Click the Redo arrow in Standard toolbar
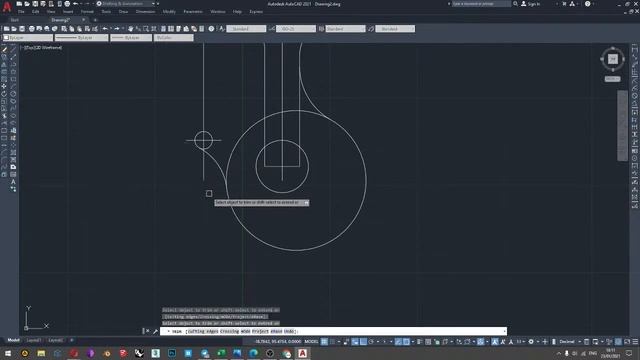Image resolution: width=640 pixels, height=360 pixels. point(117,29)
